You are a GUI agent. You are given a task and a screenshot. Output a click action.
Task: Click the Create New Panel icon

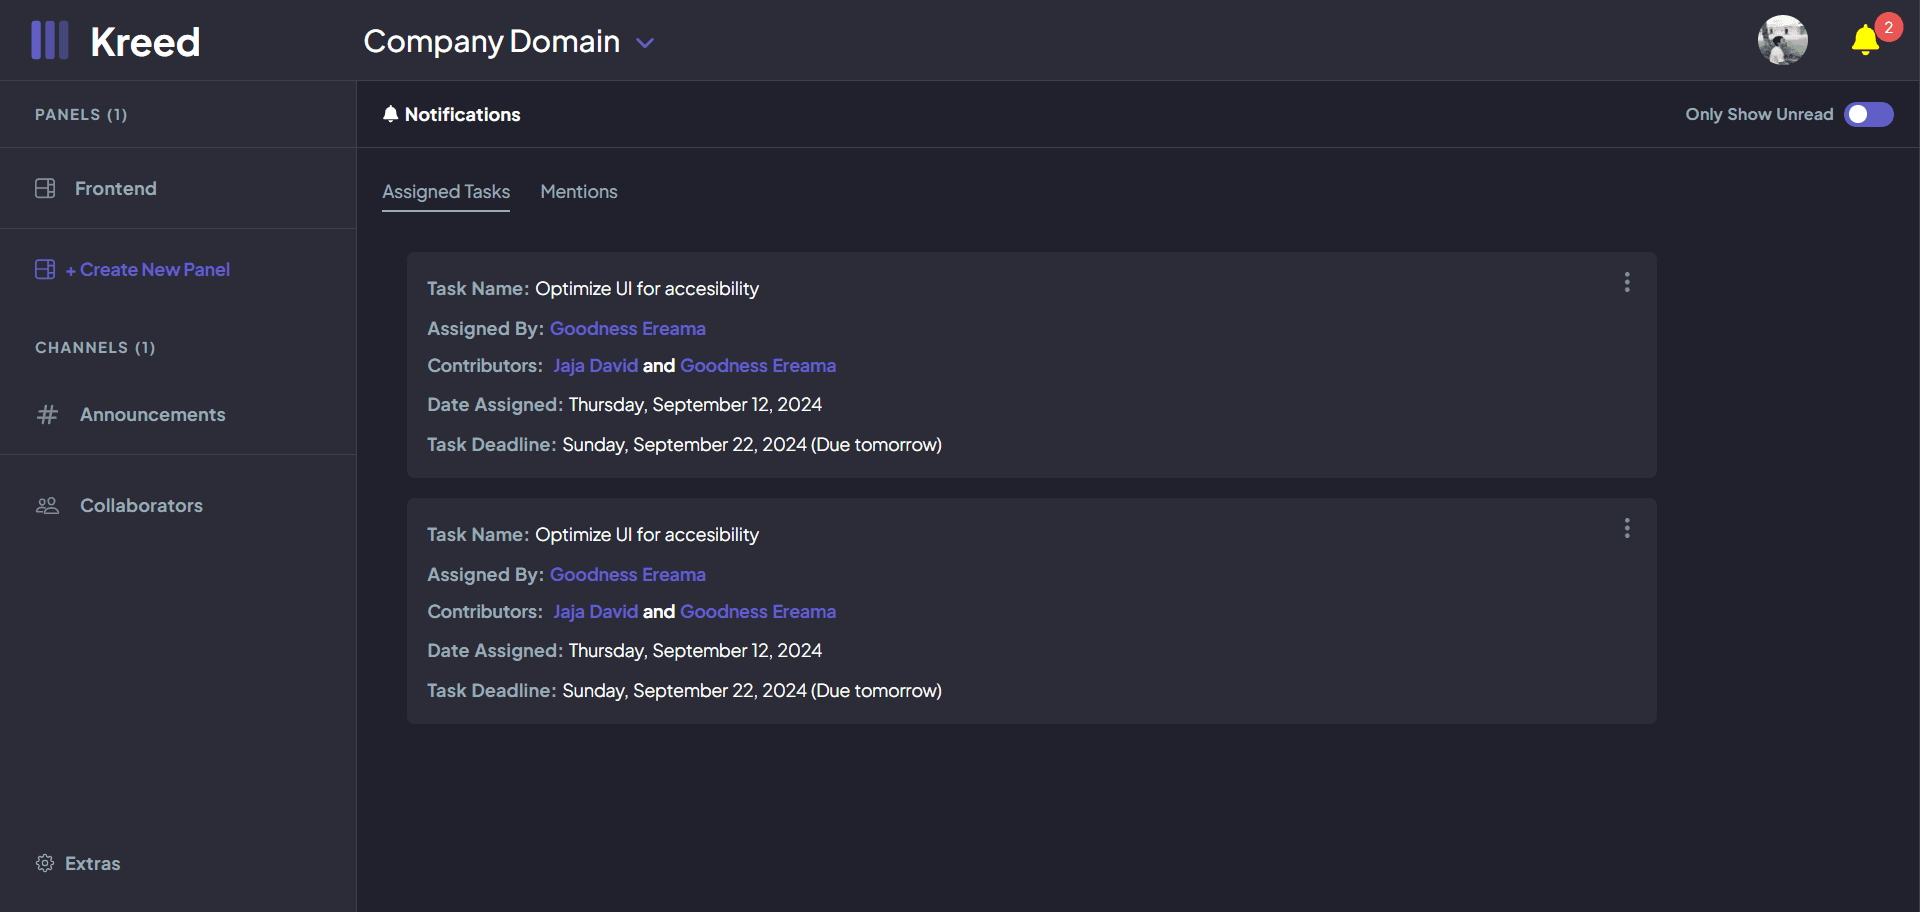[45, 269]
